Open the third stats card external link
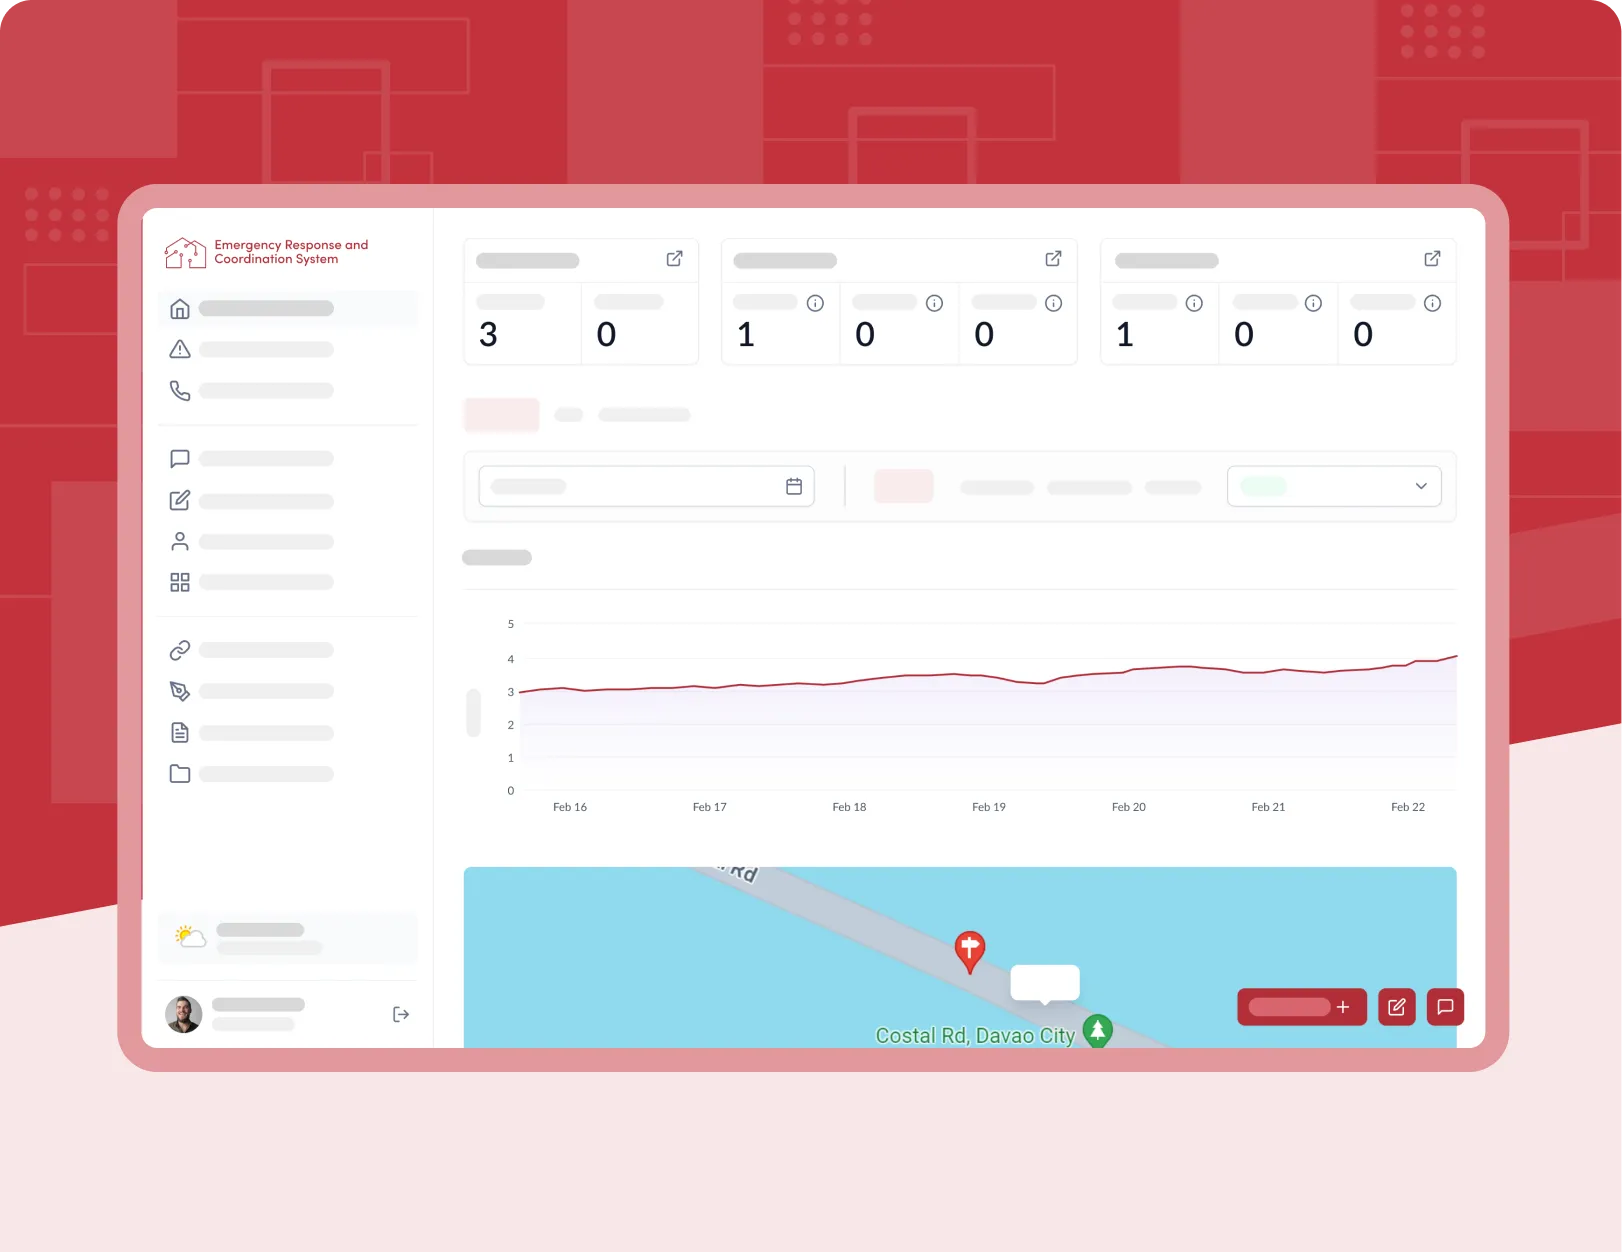The image size is (1622, 1252). tap(1432, 259)
